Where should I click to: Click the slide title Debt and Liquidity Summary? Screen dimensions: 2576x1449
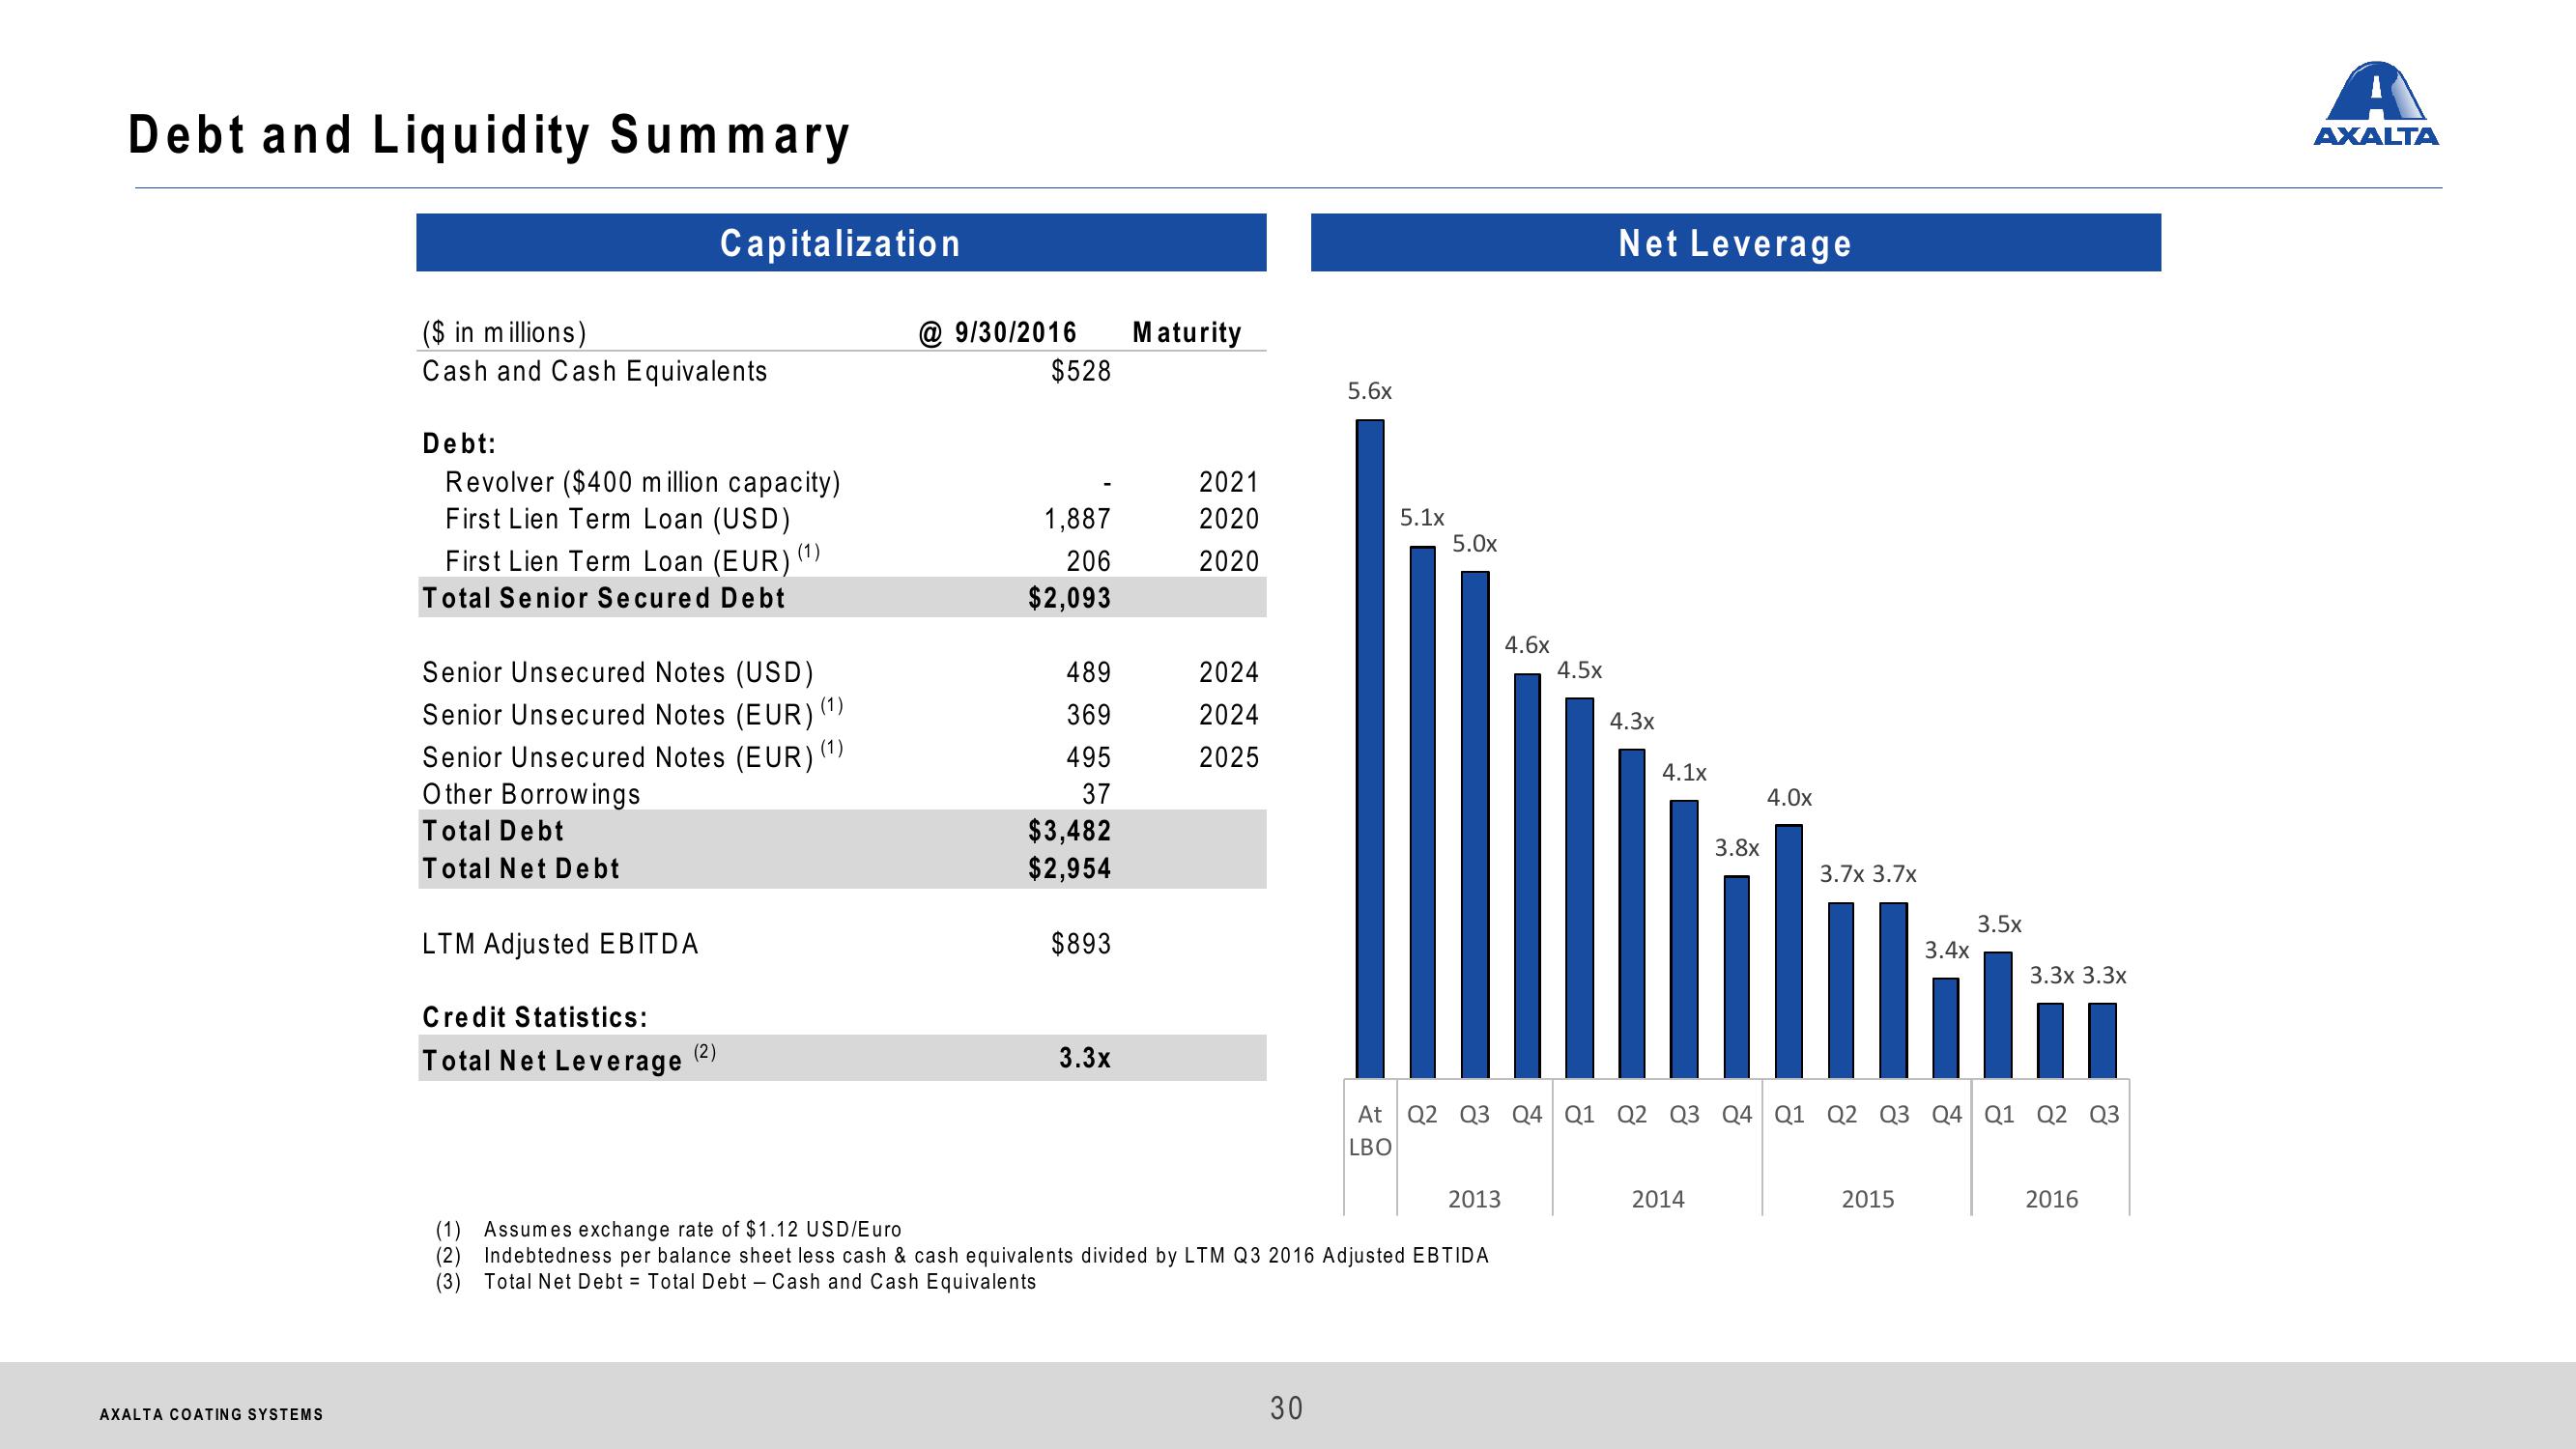click(490, 135)
